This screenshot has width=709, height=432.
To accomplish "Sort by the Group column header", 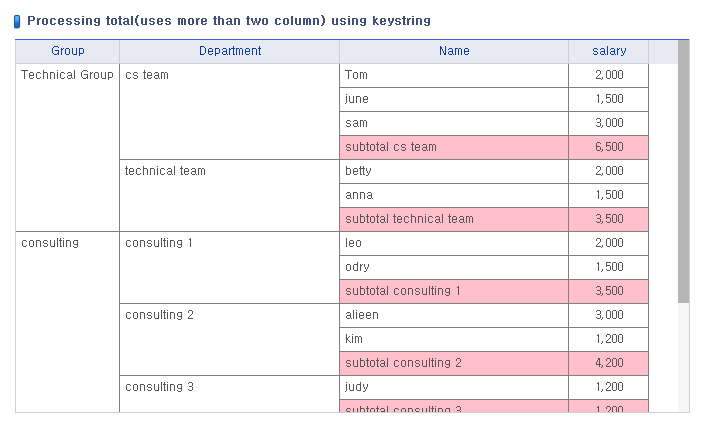I will (67, 51).
